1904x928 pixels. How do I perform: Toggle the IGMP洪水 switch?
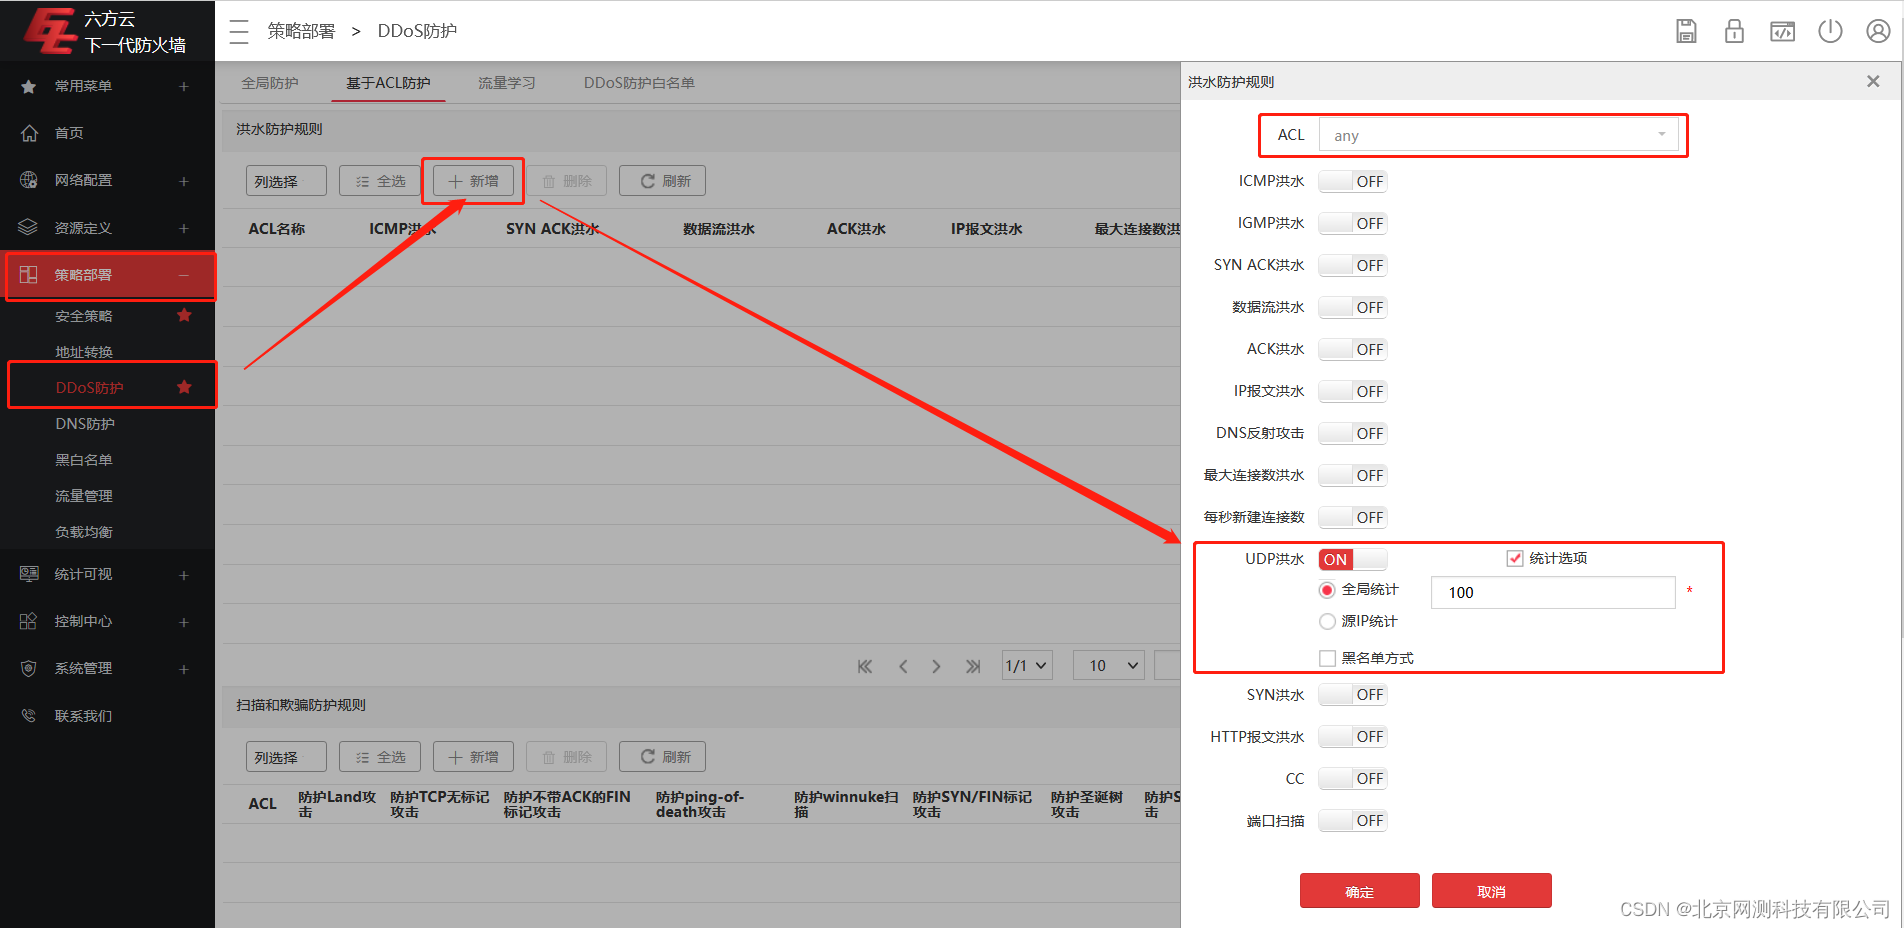[x=1352, y=223]
